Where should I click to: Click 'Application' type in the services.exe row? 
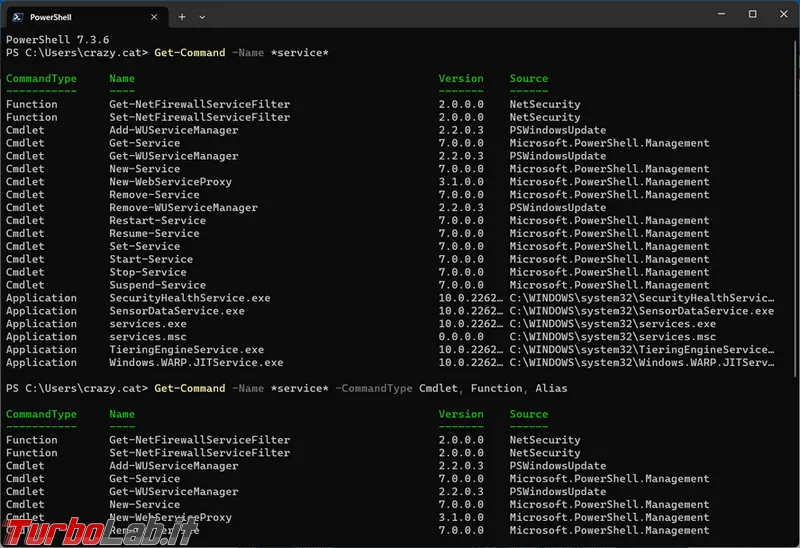click(x=41, y=323)
